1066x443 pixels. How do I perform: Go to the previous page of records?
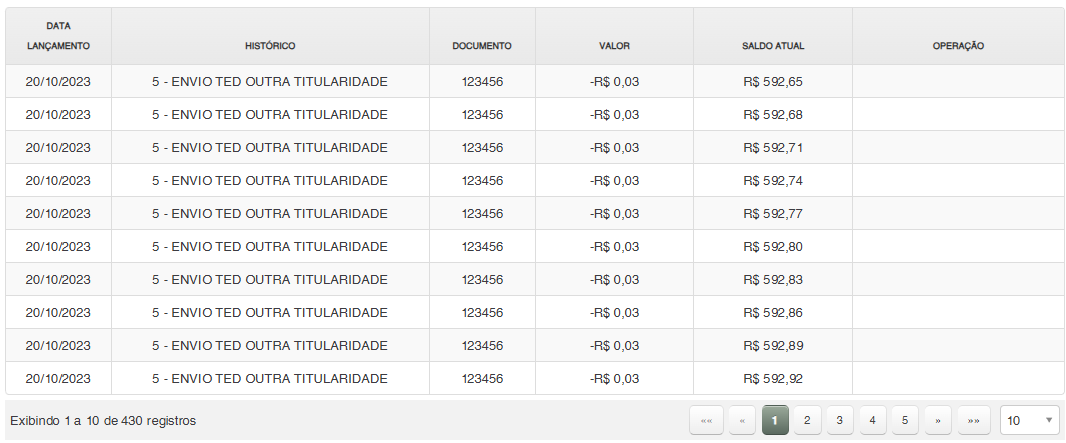[742, 421]
